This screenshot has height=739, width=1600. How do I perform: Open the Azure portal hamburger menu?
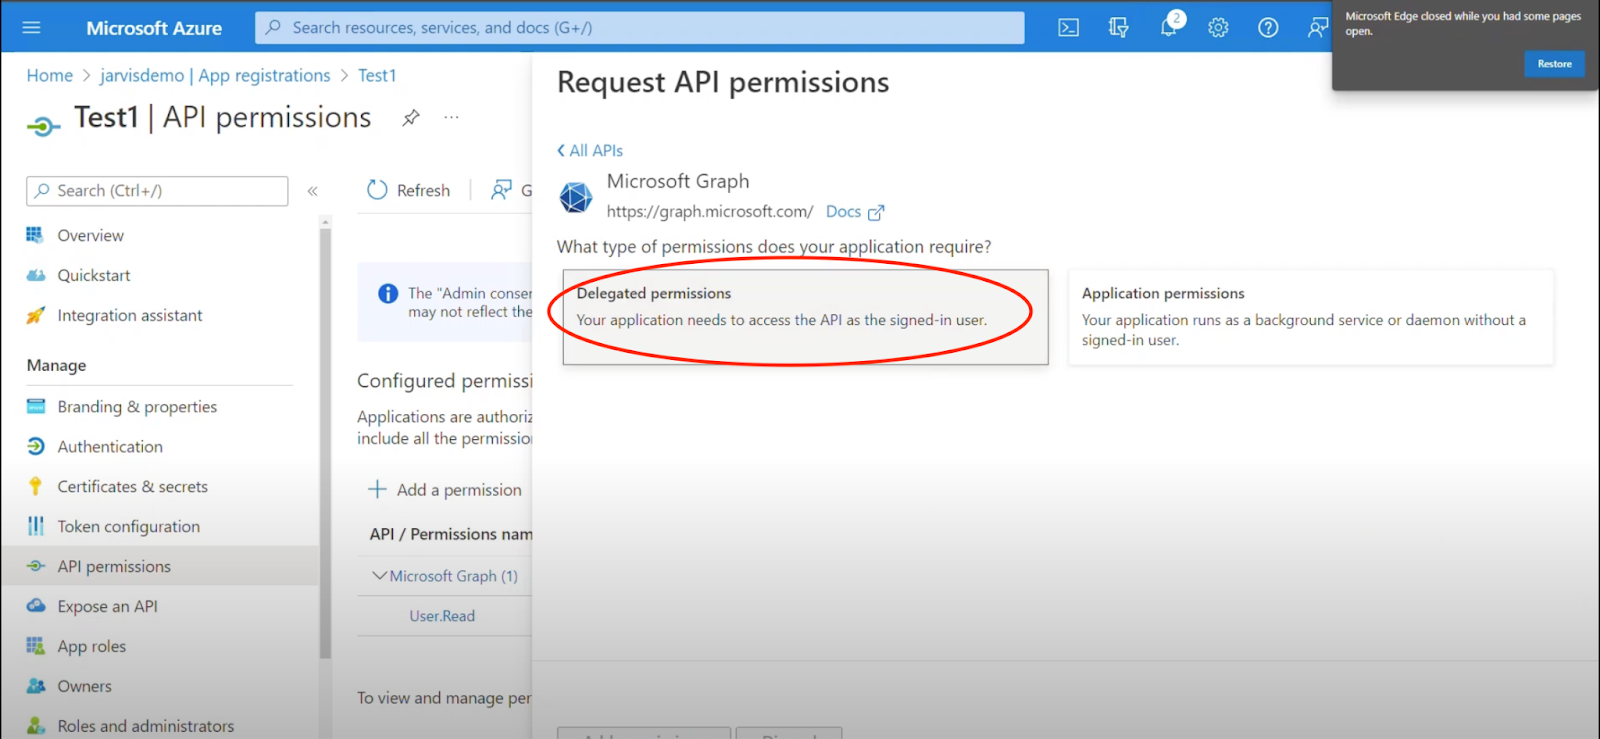[x=31, y=27]
